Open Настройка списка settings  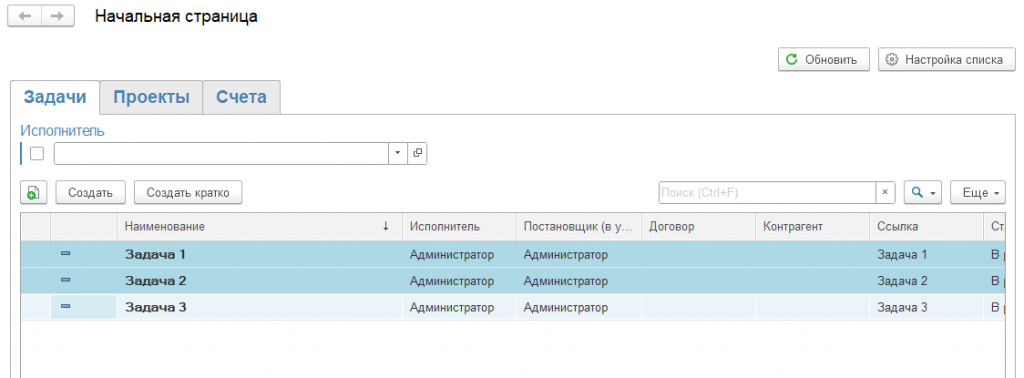[947, 59]
